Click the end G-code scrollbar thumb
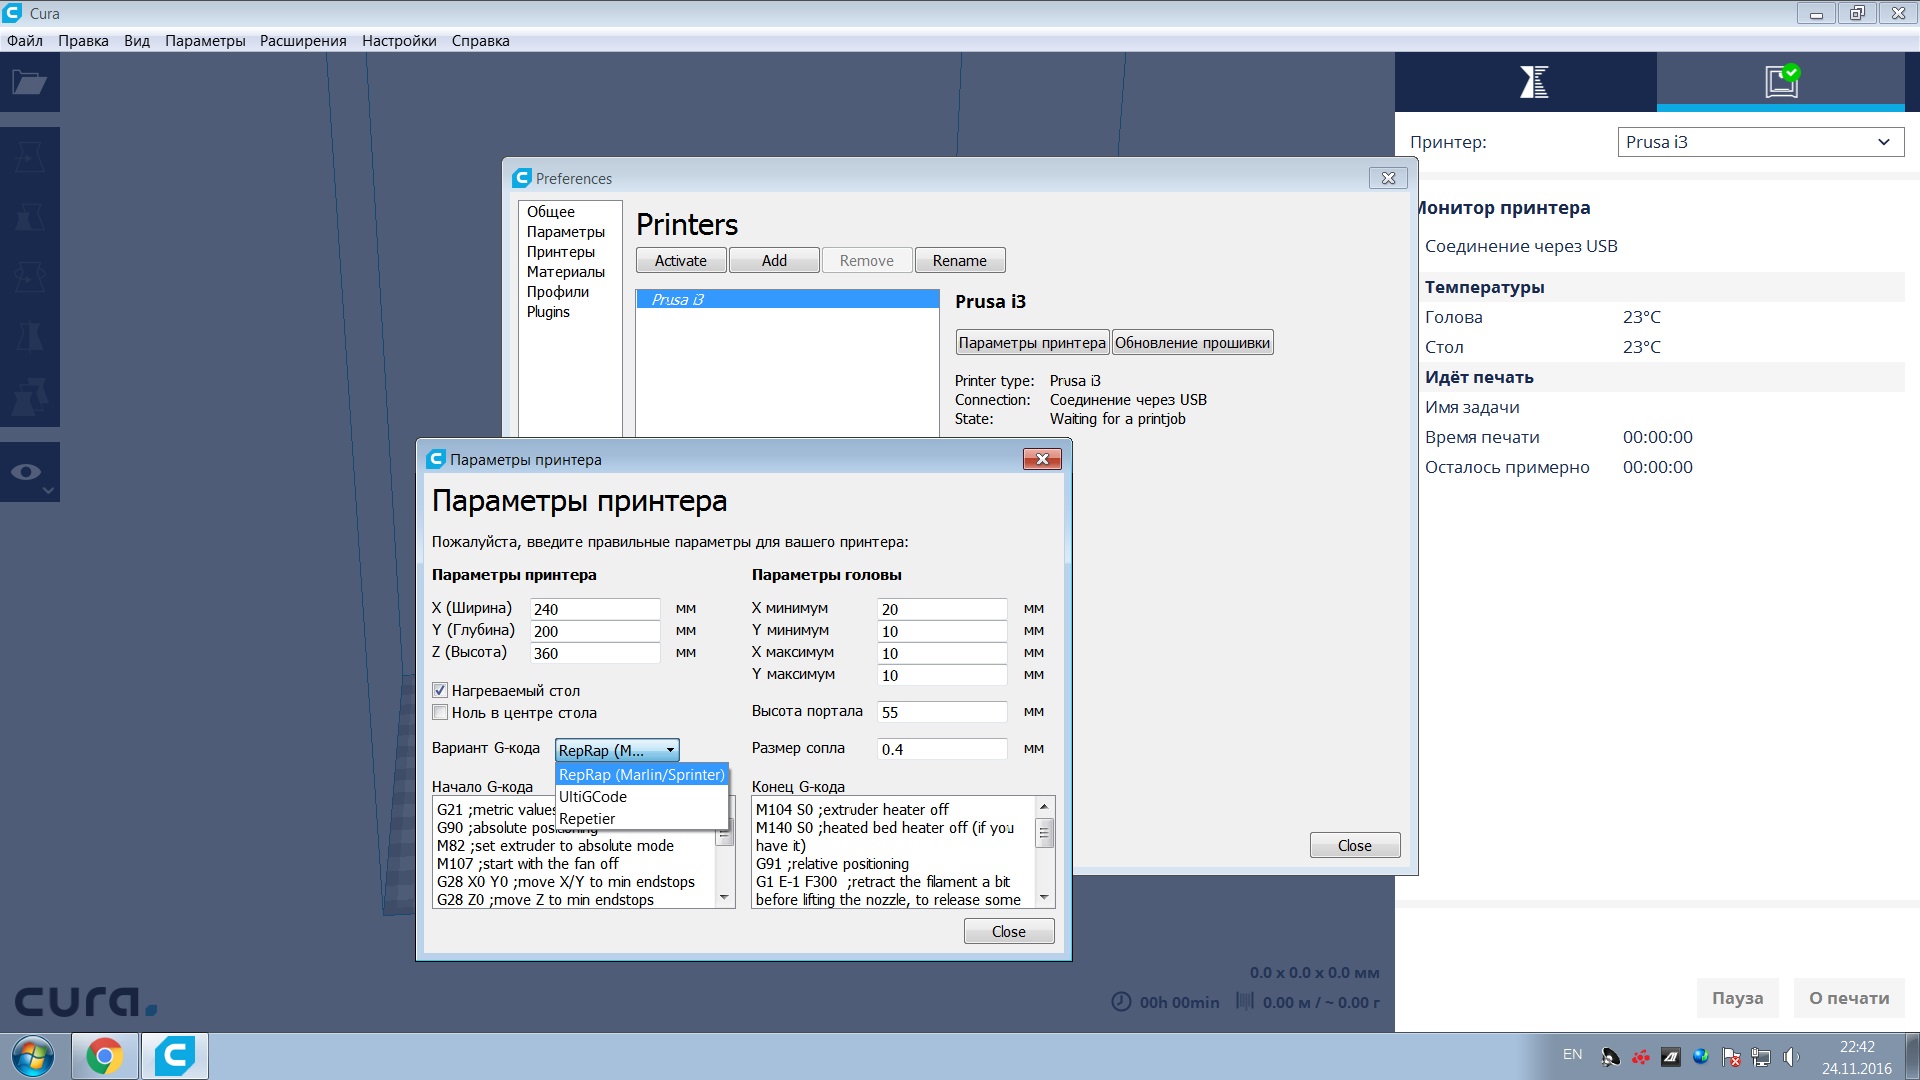 coord(1044,833)
